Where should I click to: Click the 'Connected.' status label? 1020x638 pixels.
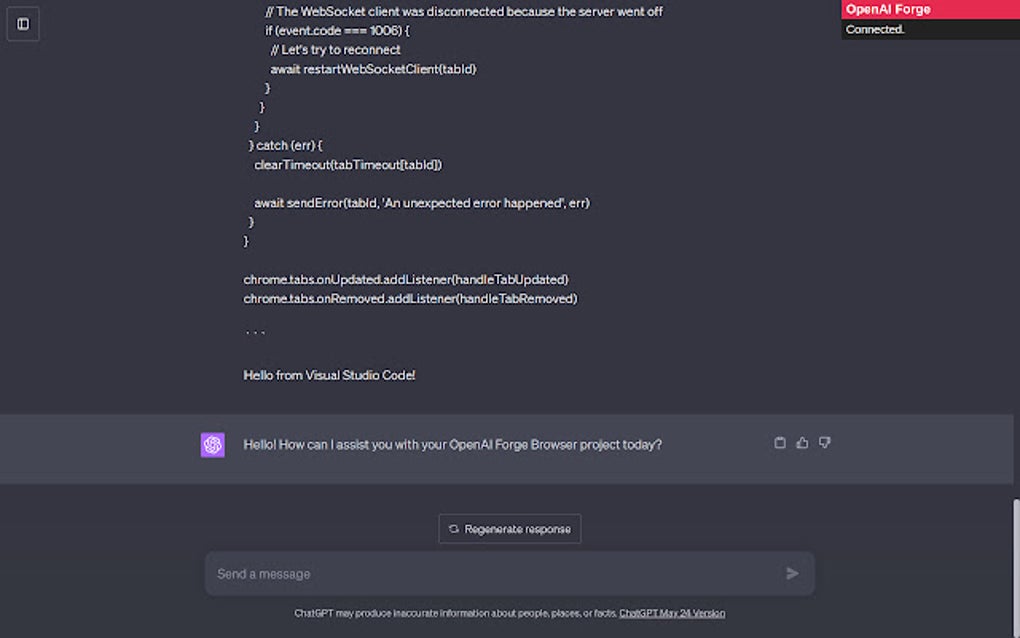[875, 30]
